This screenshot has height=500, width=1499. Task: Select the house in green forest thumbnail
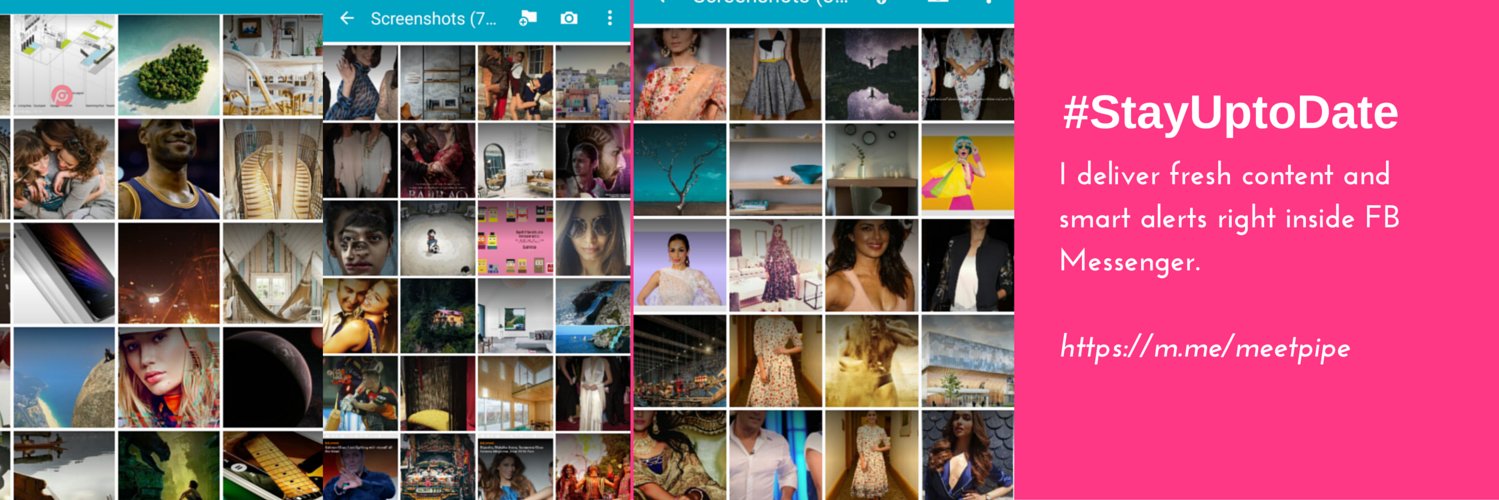coord(438,315)
